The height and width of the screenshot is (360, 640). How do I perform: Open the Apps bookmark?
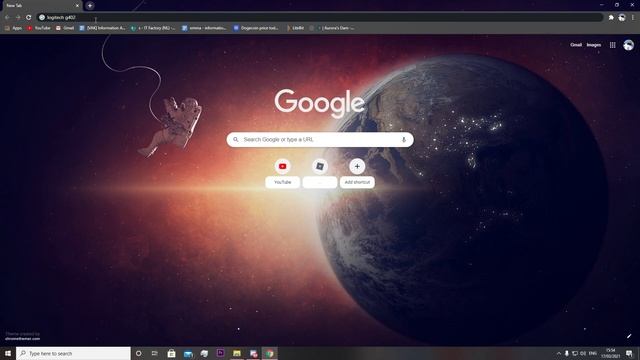13,28
